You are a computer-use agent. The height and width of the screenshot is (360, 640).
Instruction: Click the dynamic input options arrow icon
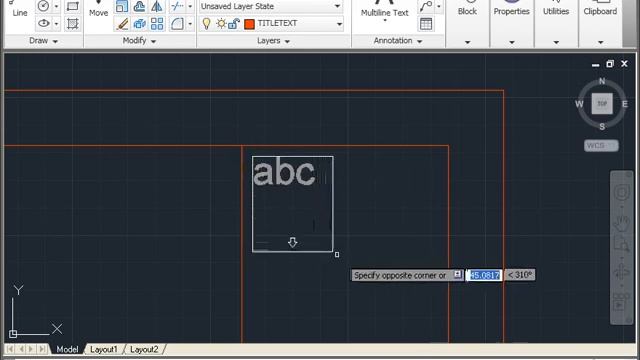click(458, 275)
